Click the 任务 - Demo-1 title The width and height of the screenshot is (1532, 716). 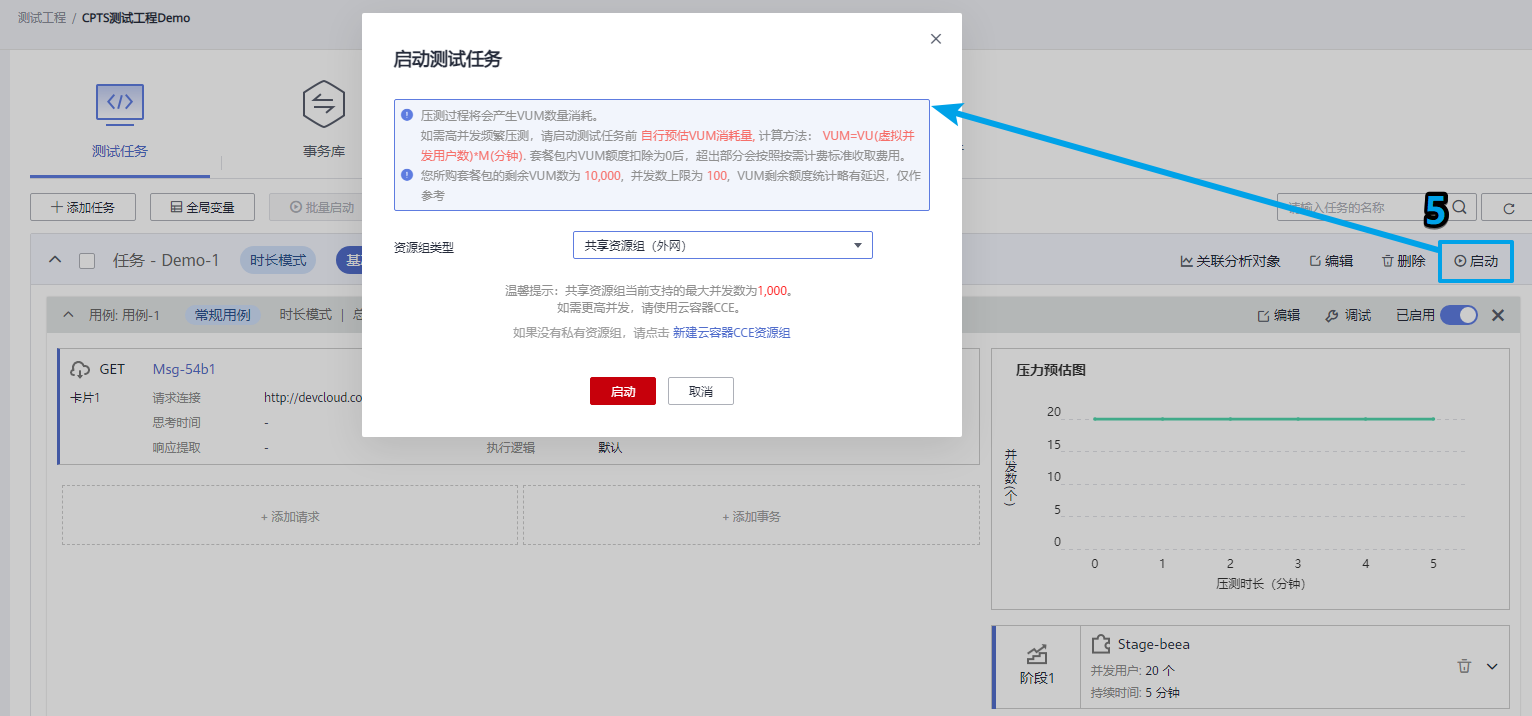coord(166,261)
